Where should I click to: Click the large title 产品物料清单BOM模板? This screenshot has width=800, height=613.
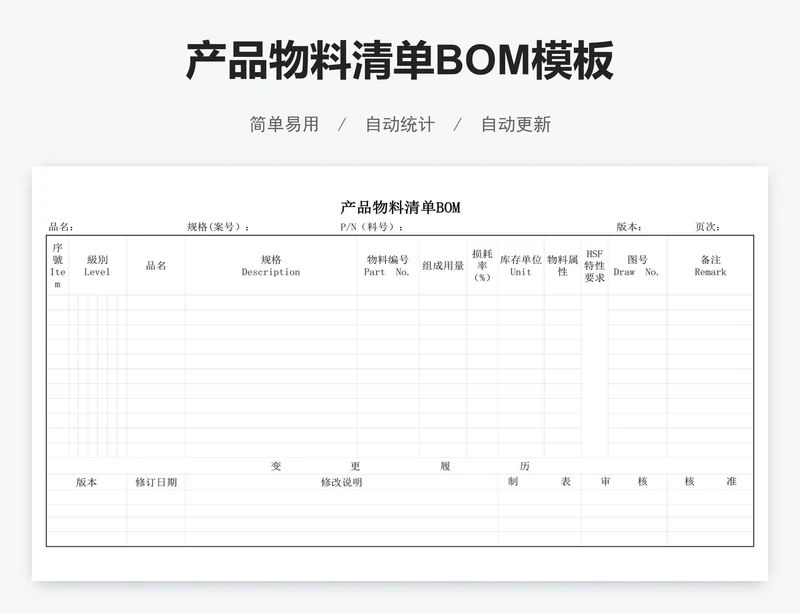pyautogui.click(x=399, y=61)
